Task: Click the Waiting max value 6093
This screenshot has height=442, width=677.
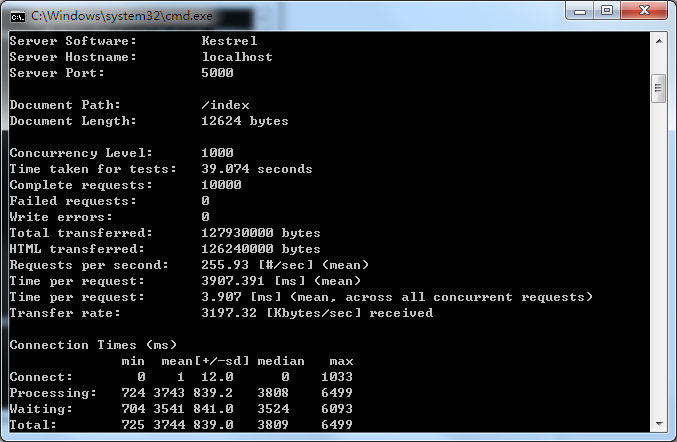Action: click(337, 408)
